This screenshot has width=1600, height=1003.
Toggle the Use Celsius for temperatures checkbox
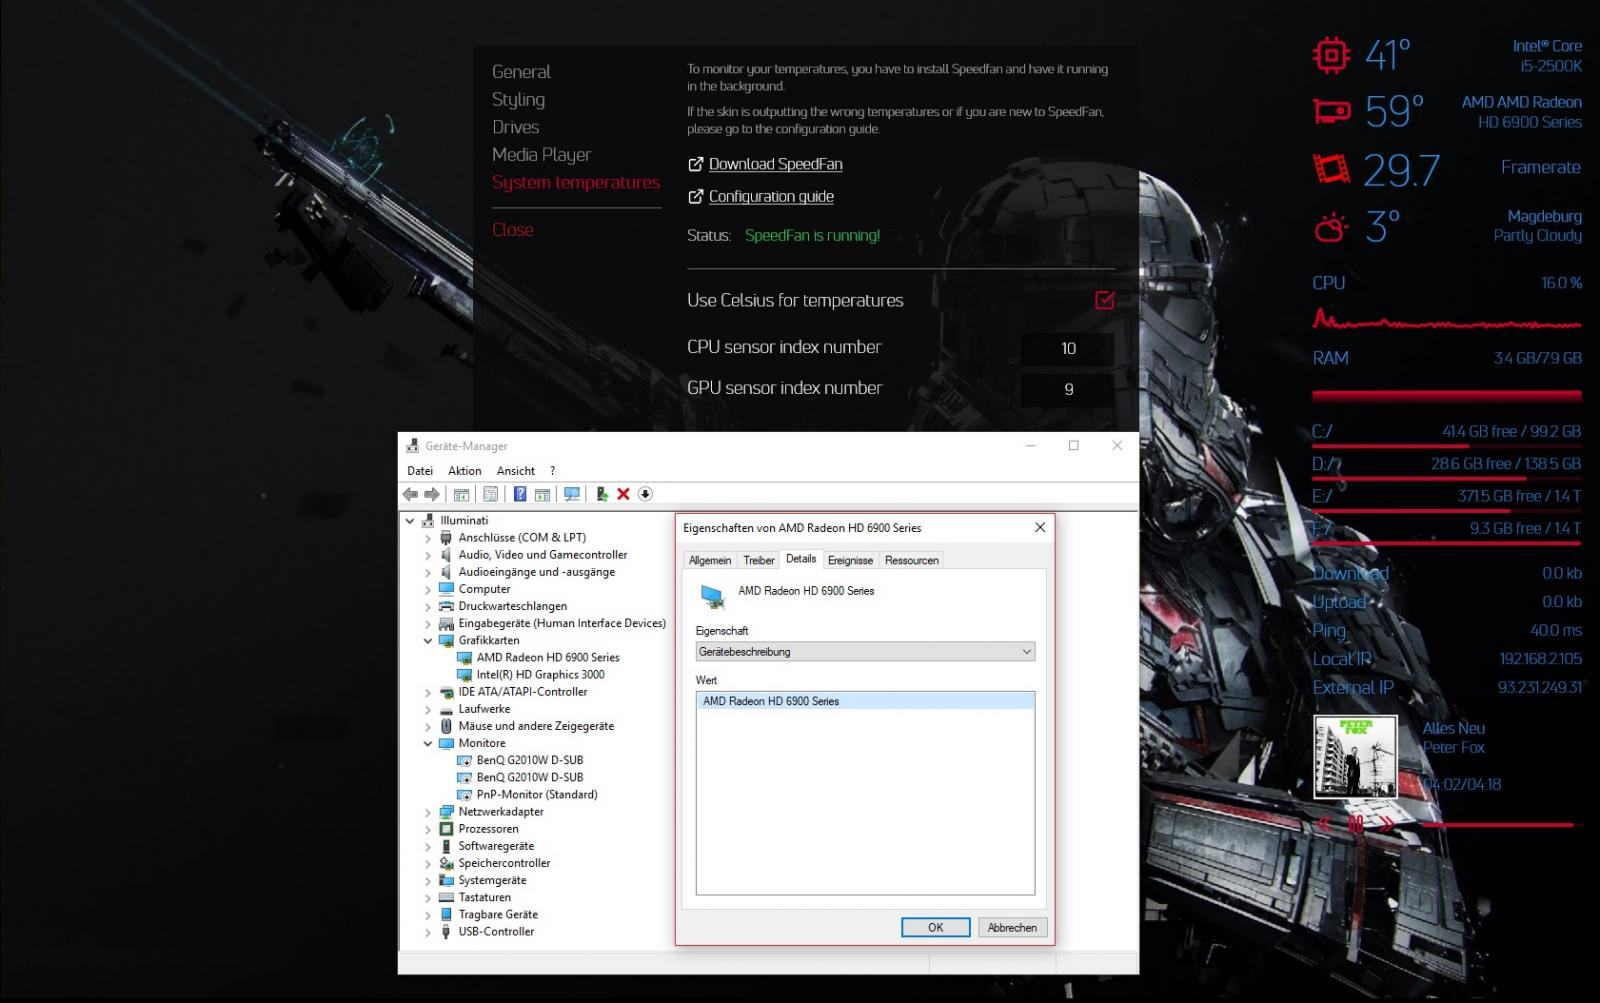[1105, 300]
